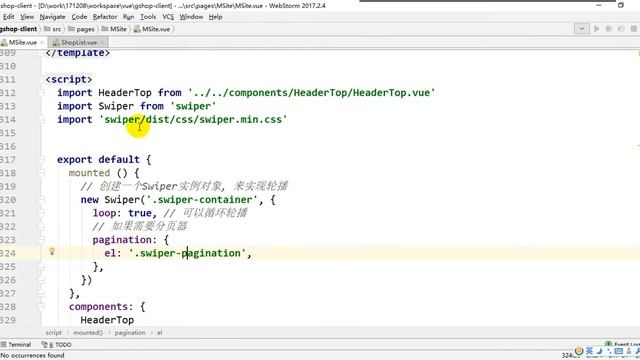Collapse pagination object fold at line 323
This screenshot has width=640, height=360.
click(41, 240)
